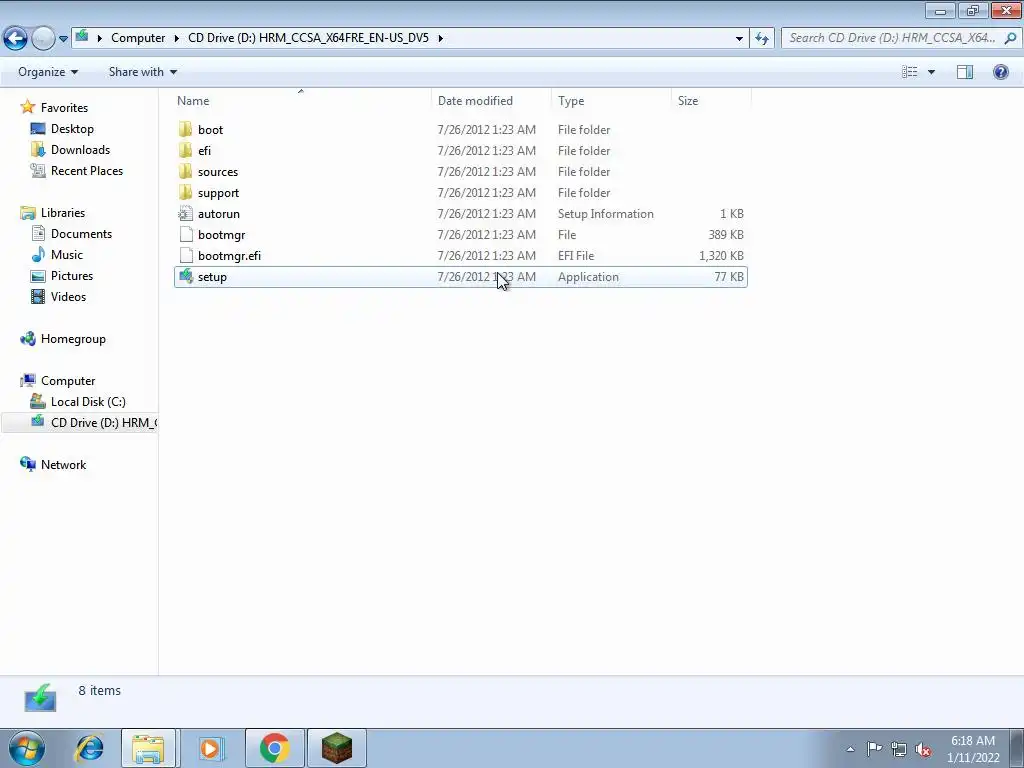Image resolution: width=1024 pixels, height=768 pixels.
Task: Click the Forward navigation arrow
Action: coord(43,38)
